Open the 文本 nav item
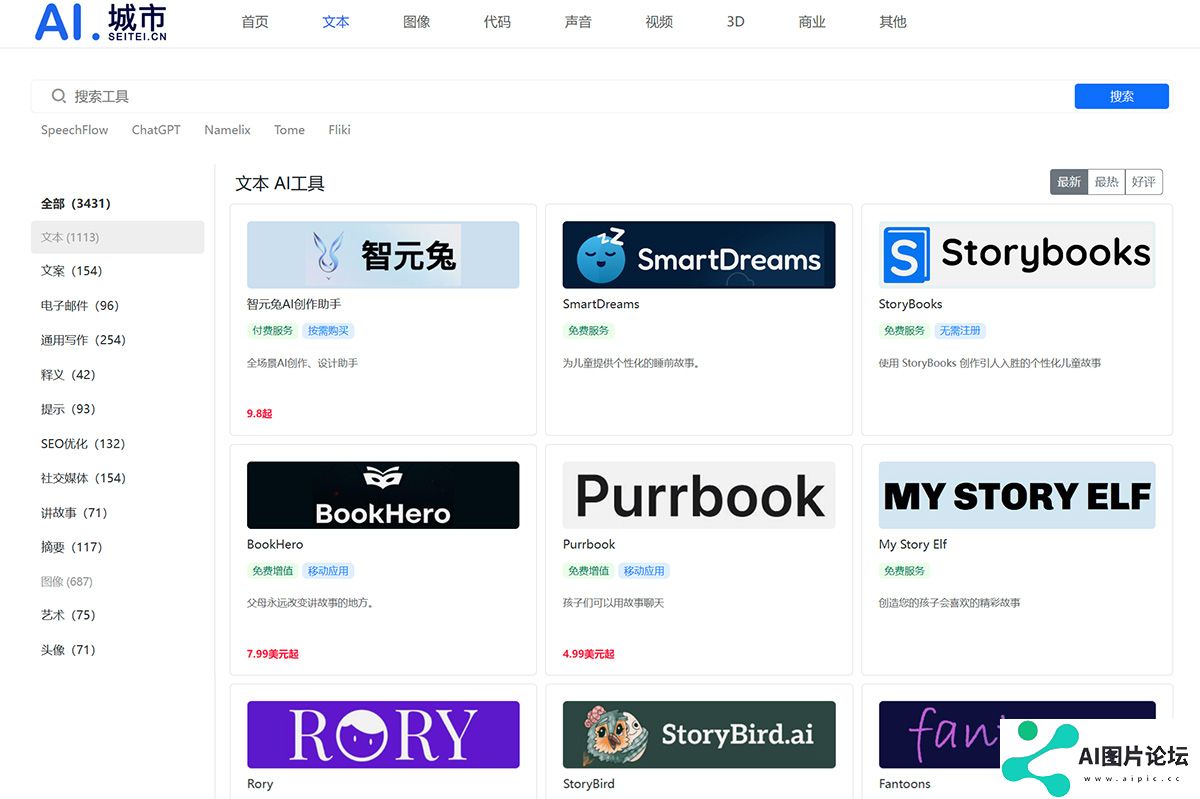 coord(336,22)
